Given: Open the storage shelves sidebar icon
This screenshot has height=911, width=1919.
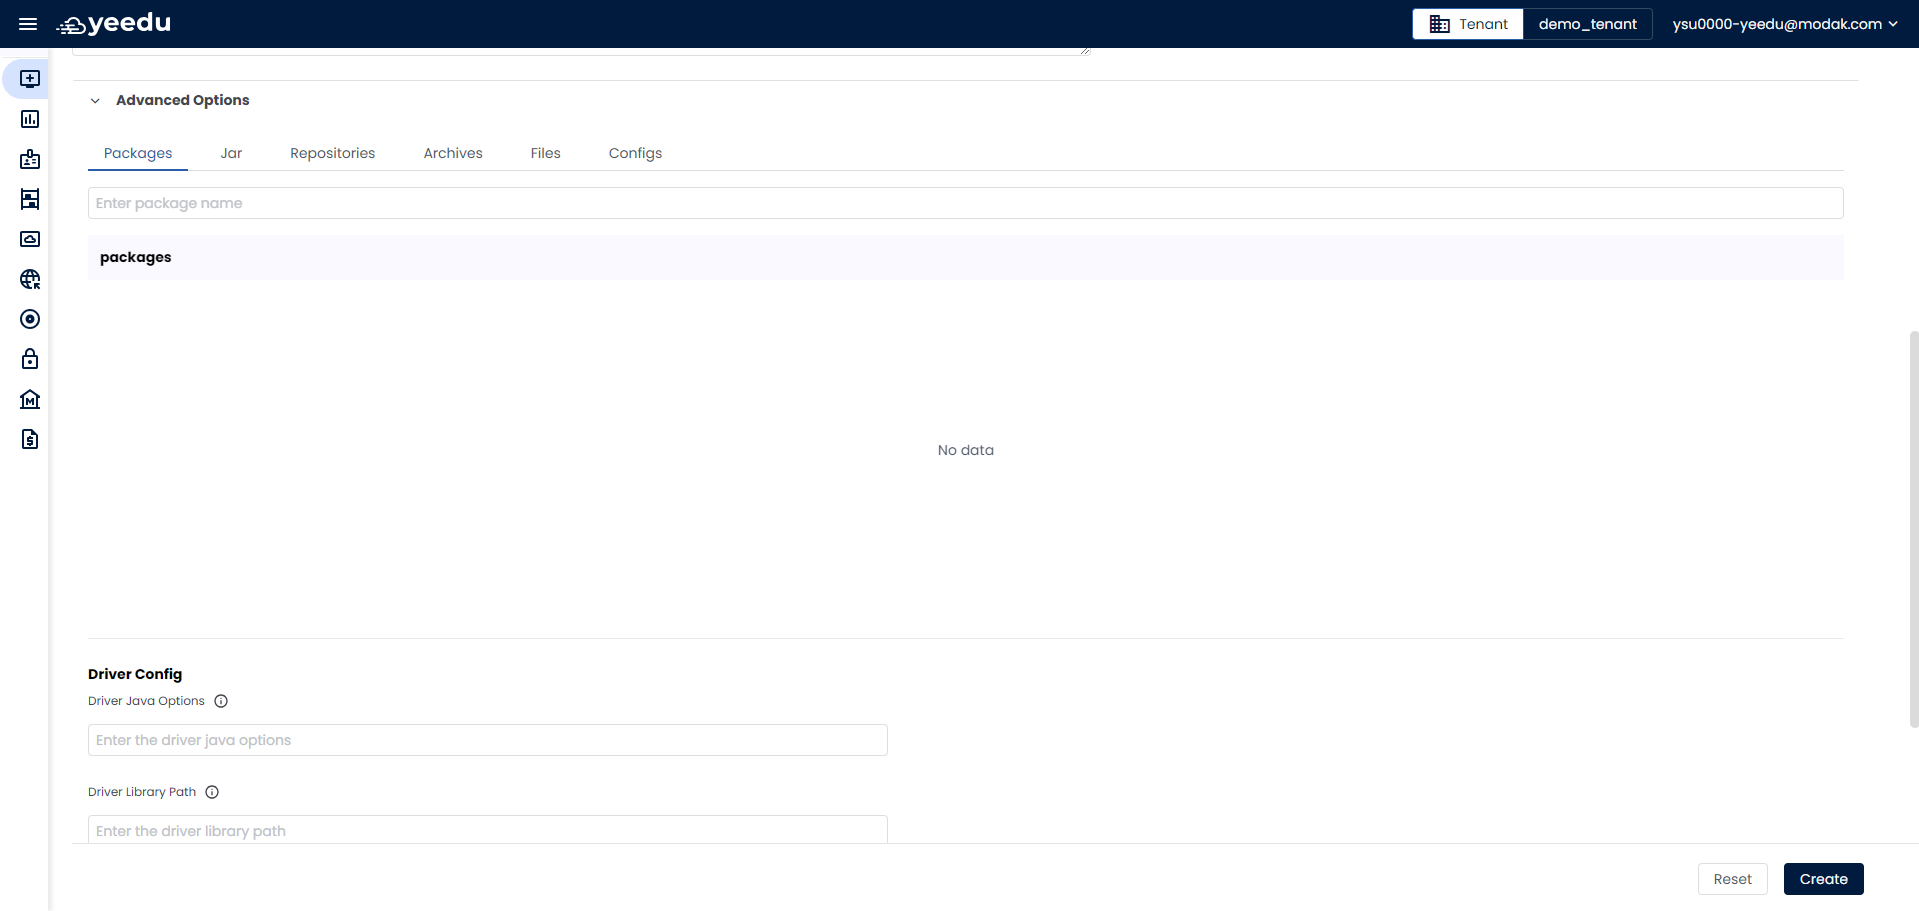Looking at the screenshot, I should (x=30, y=199).
